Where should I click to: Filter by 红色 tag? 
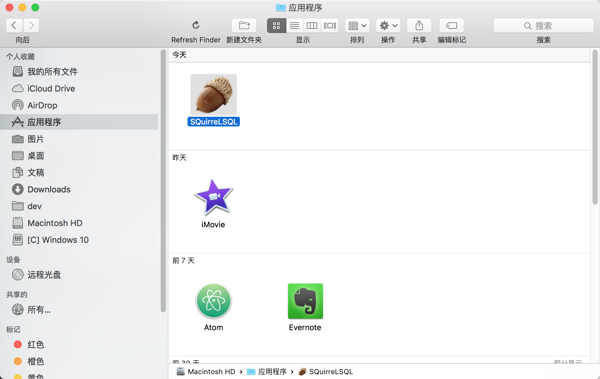[79, 345]
